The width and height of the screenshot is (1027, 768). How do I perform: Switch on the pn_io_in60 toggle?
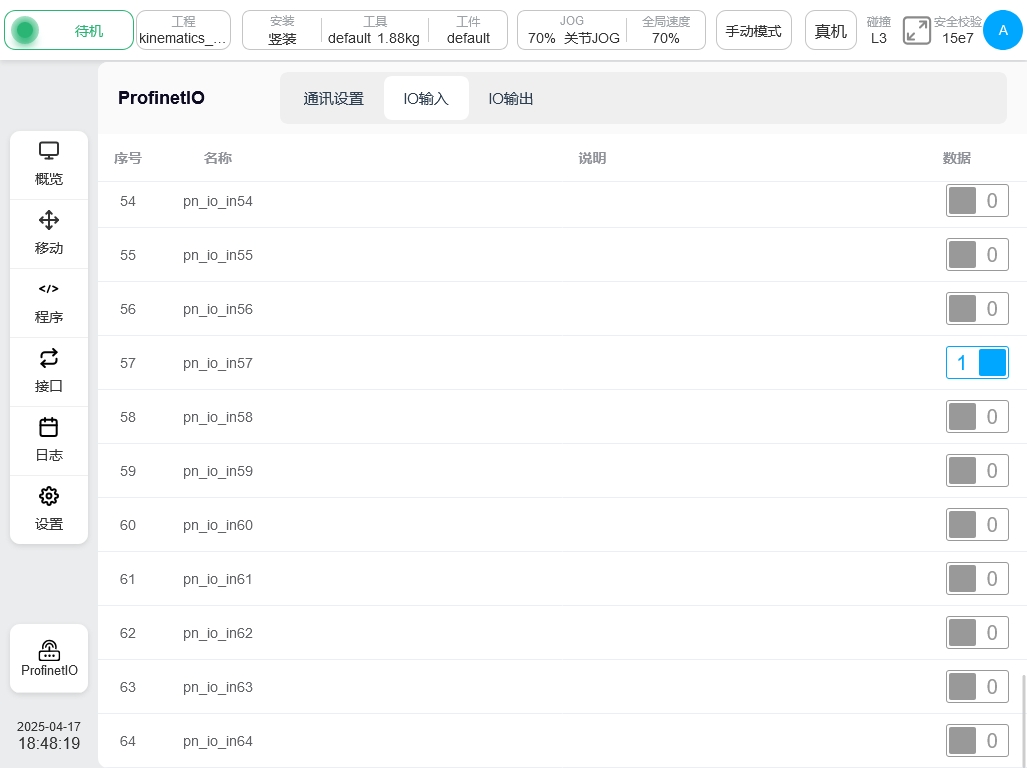pyautogui.click(x=977, y=525)
